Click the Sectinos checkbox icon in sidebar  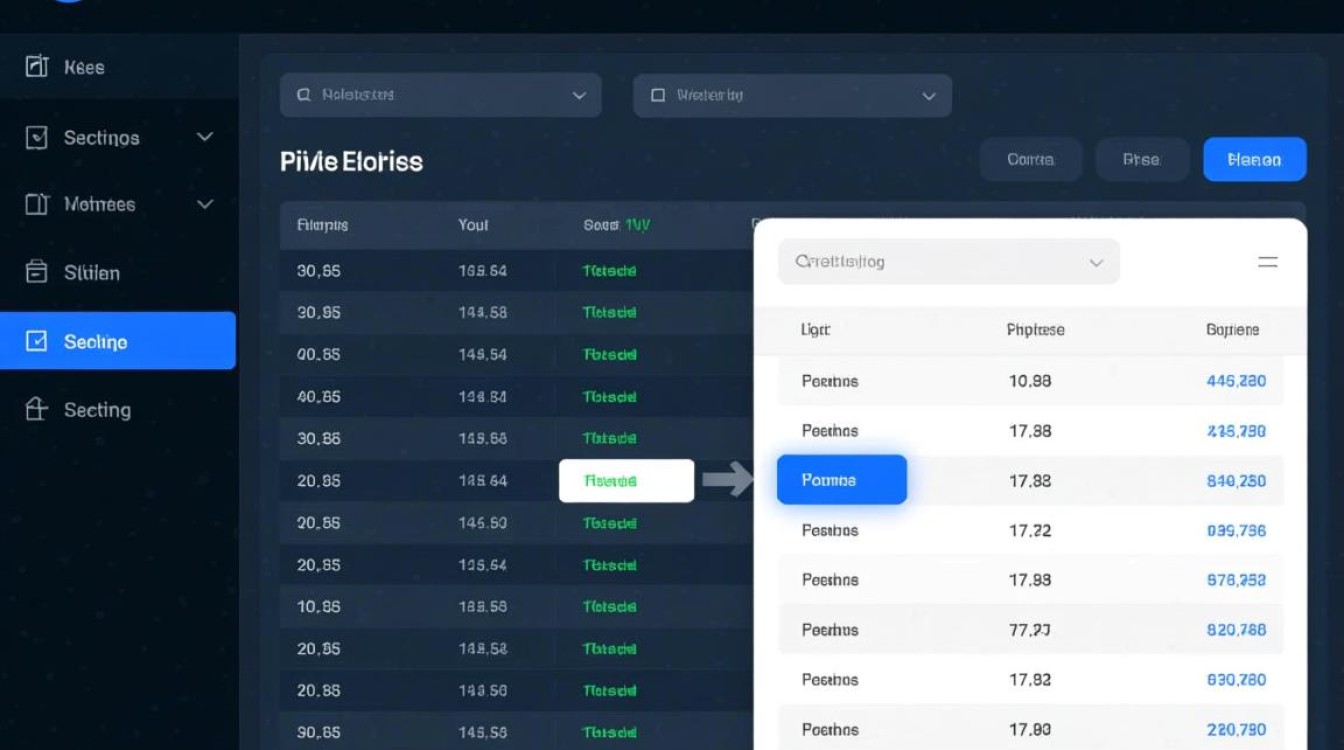point(36,138)
